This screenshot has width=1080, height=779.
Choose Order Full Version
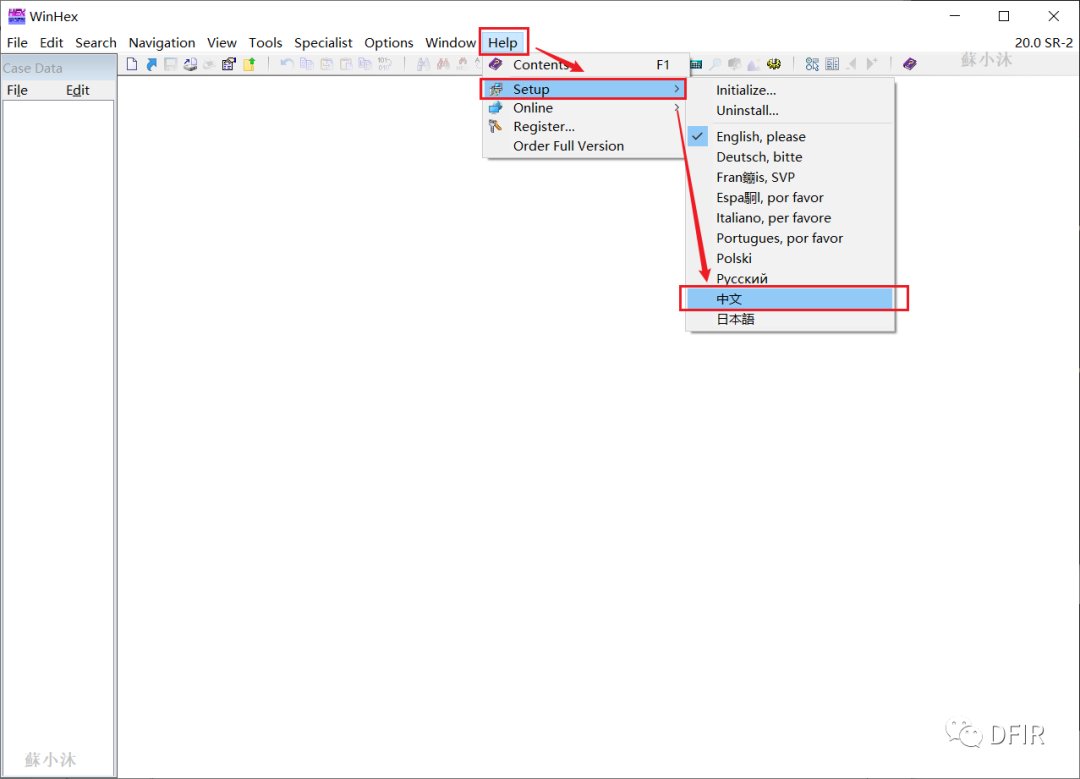click(584, 145)
